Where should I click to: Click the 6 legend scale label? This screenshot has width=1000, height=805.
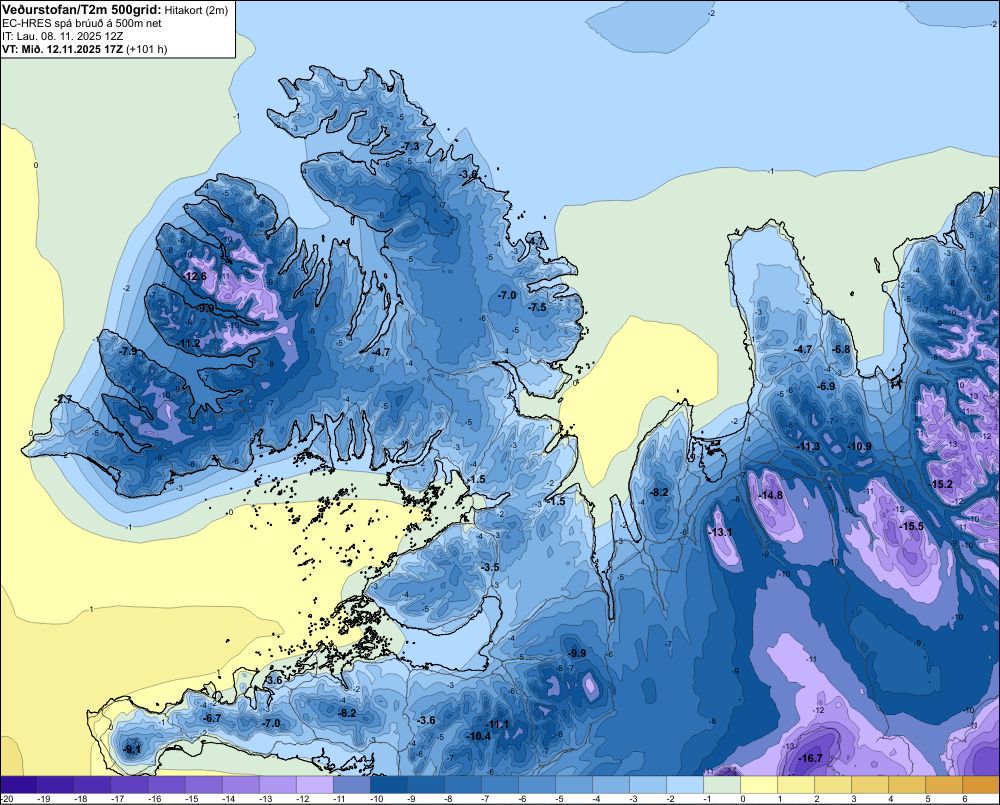coord(964,799)
